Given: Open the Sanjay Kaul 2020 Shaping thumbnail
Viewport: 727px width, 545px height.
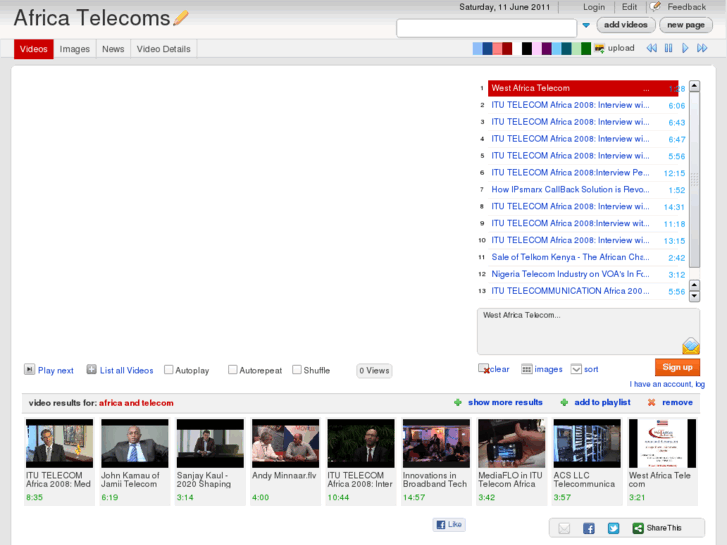Looking at the screenshot, I should point(210,443).
